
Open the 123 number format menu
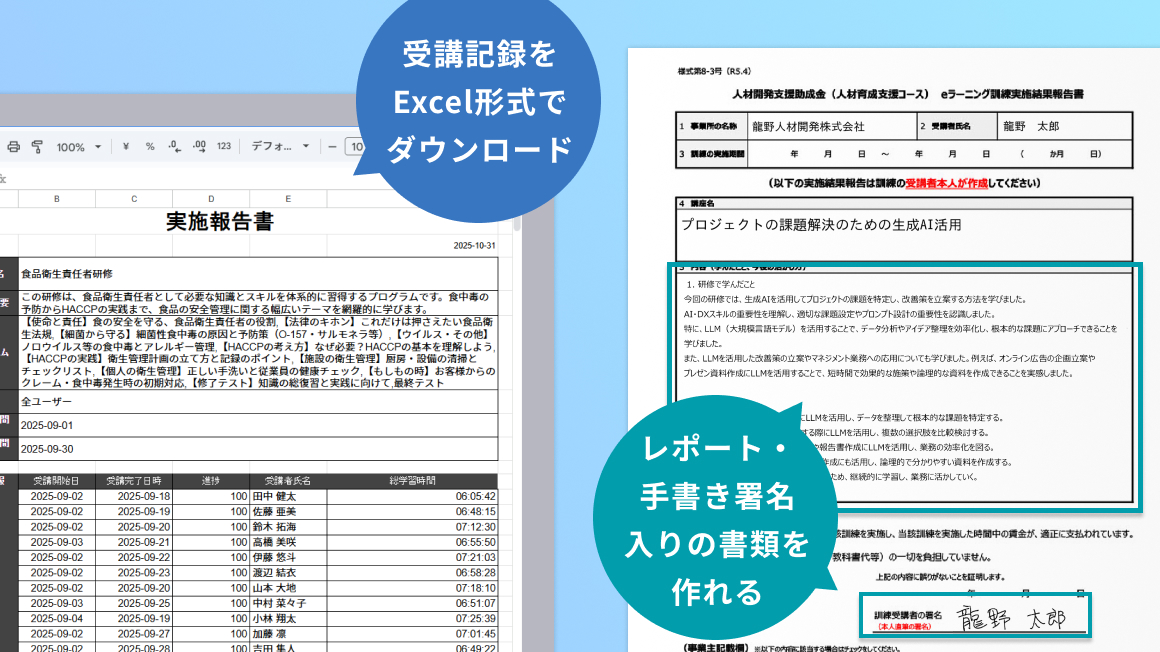point(224,147)
